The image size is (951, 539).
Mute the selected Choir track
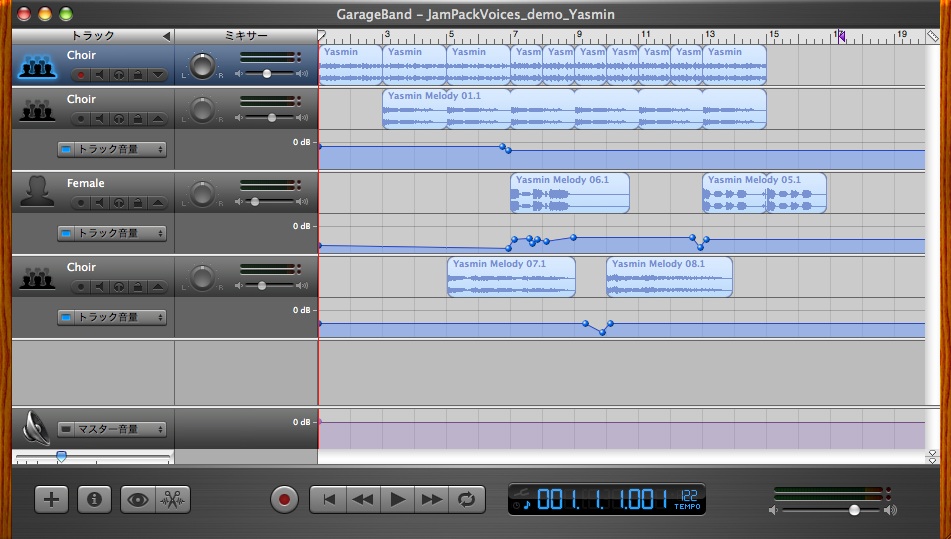99,75
